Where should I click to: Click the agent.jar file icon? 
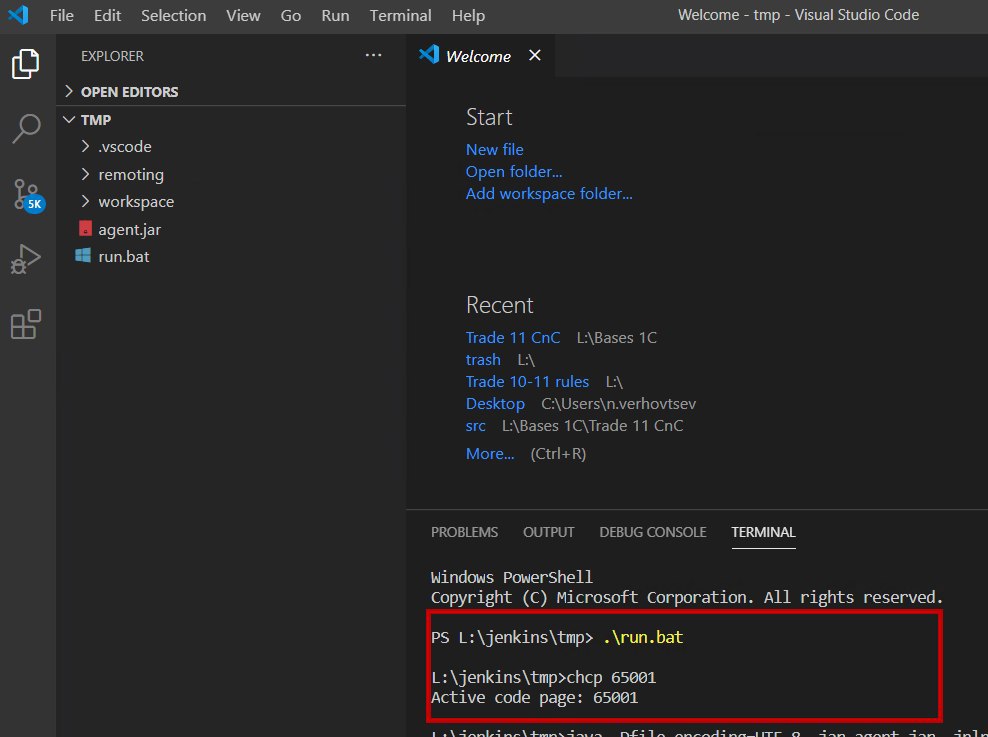[85, 229]
